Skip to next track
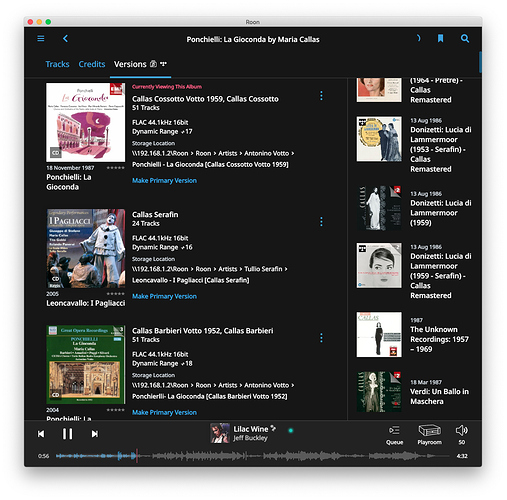The image size is (507, 500). click(x=95, y=434)
